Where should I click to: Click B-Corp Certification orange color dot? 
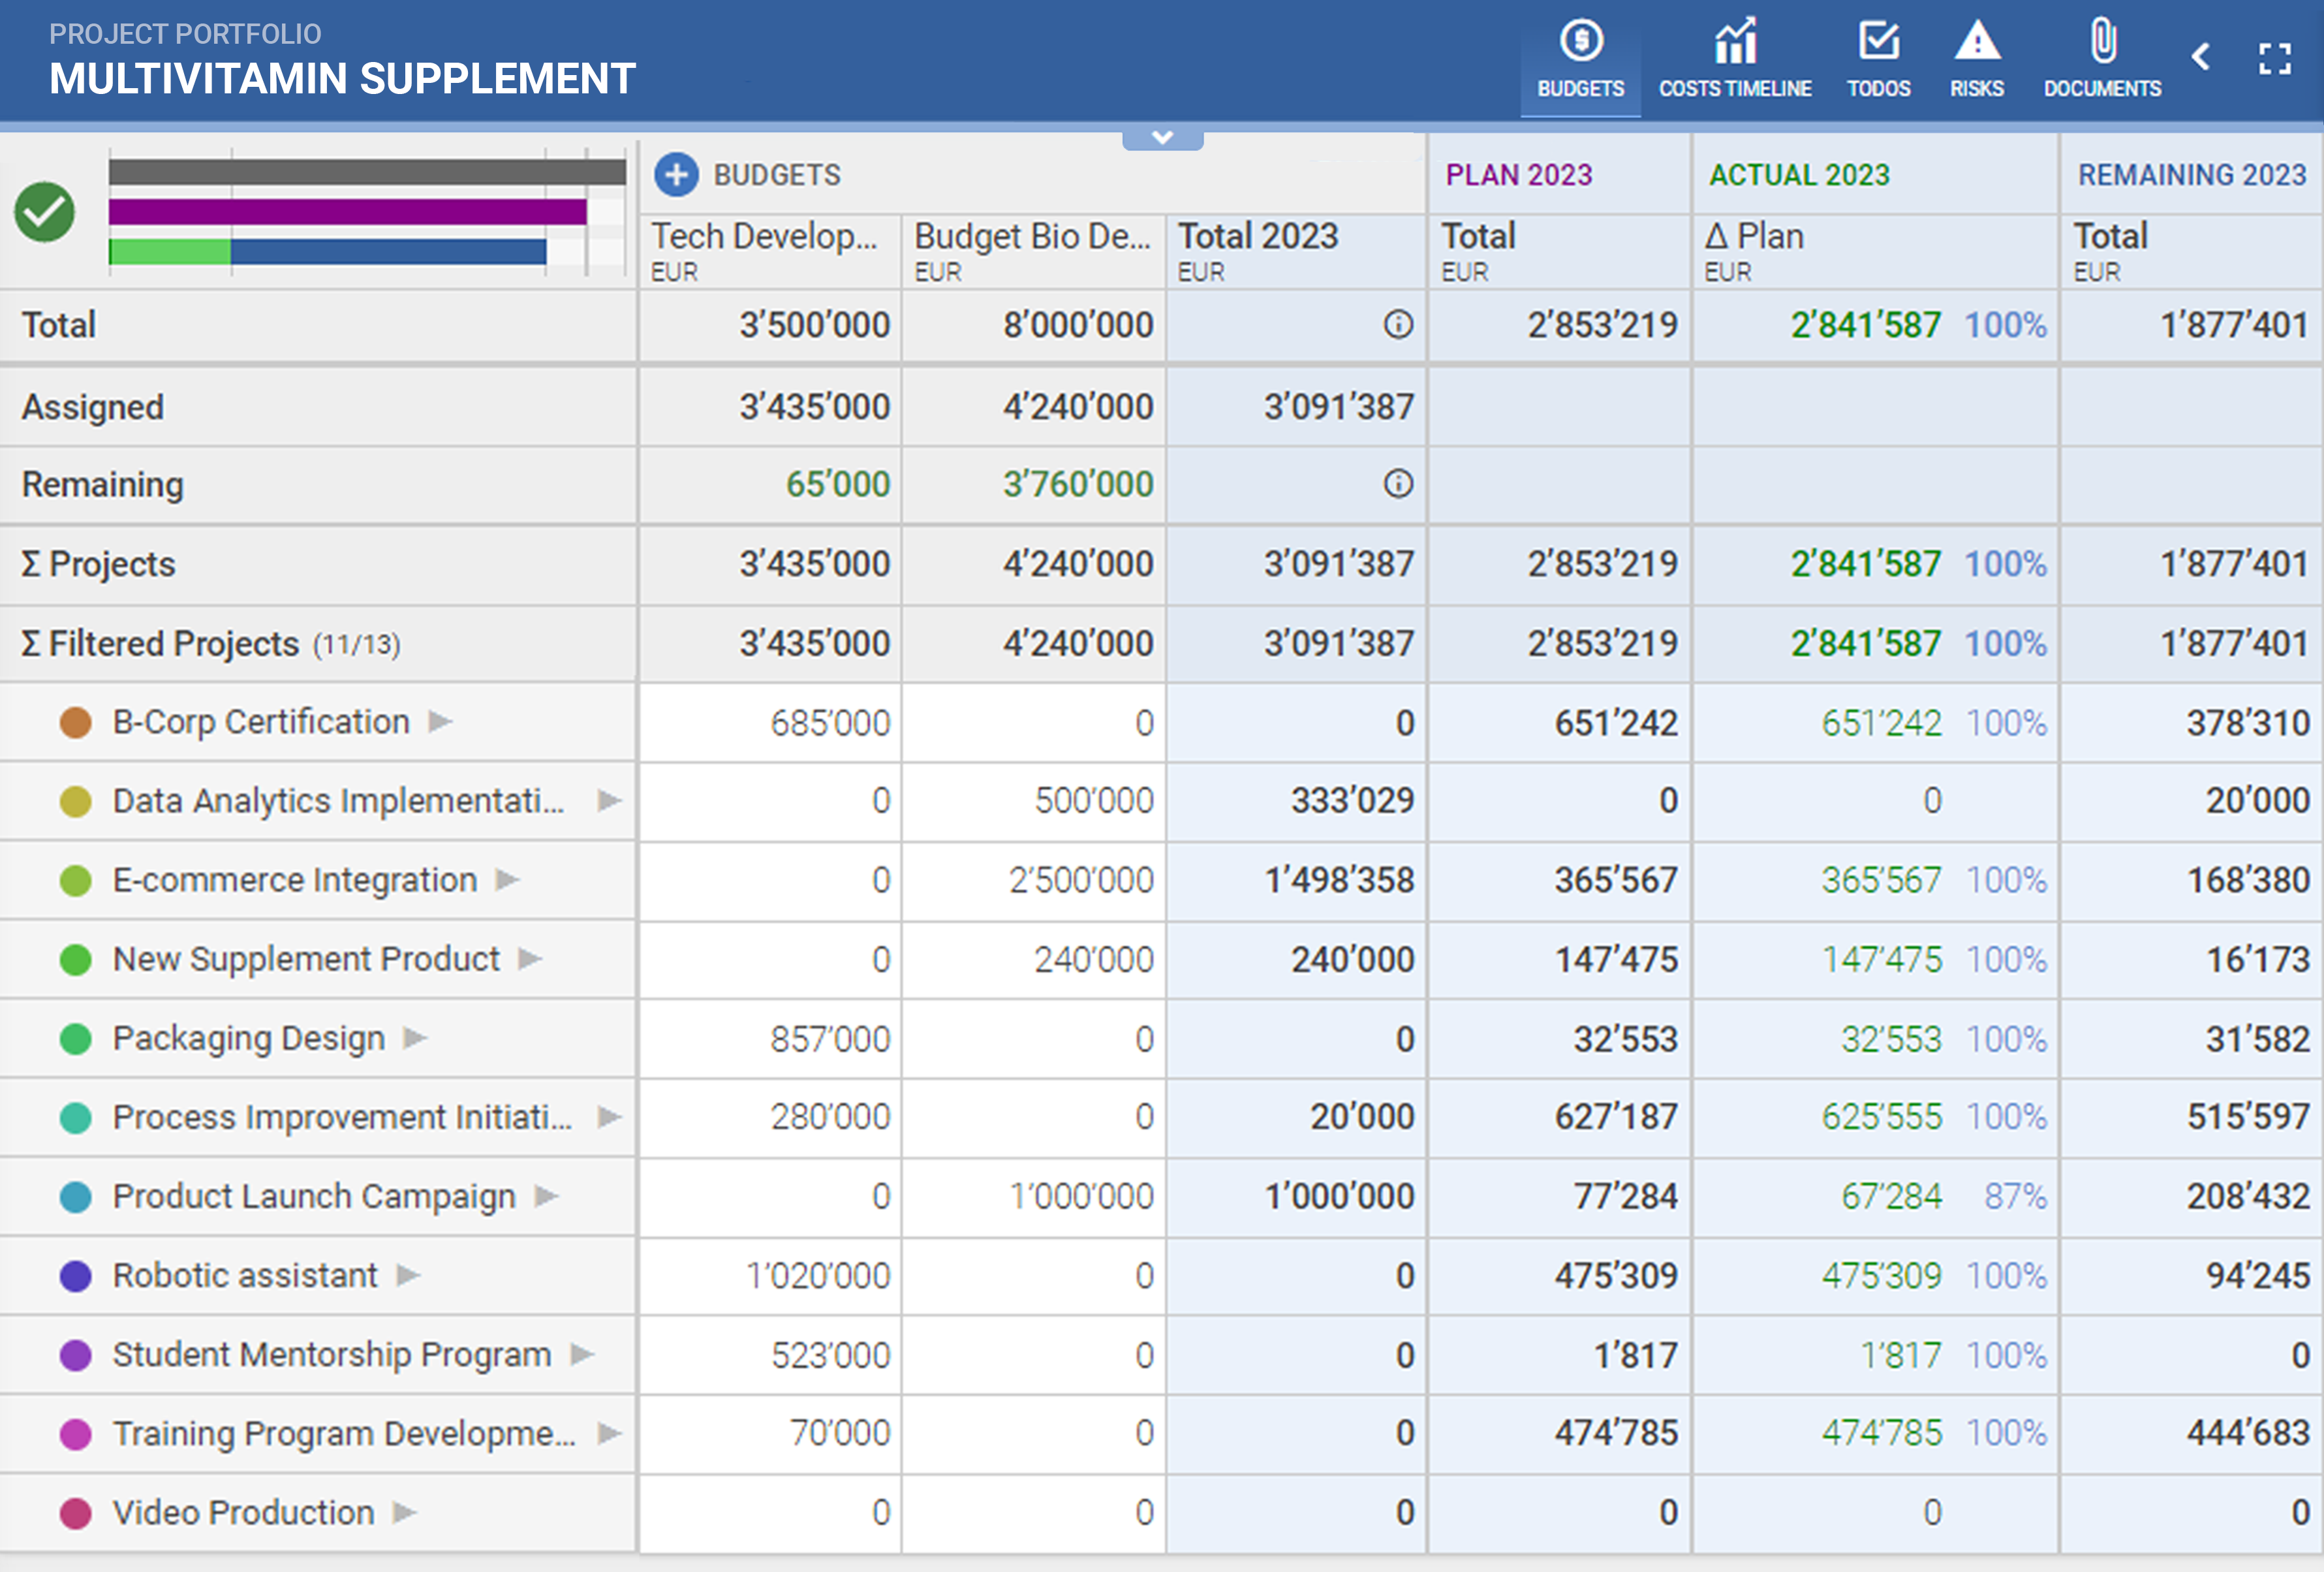[x=76, y=722]
